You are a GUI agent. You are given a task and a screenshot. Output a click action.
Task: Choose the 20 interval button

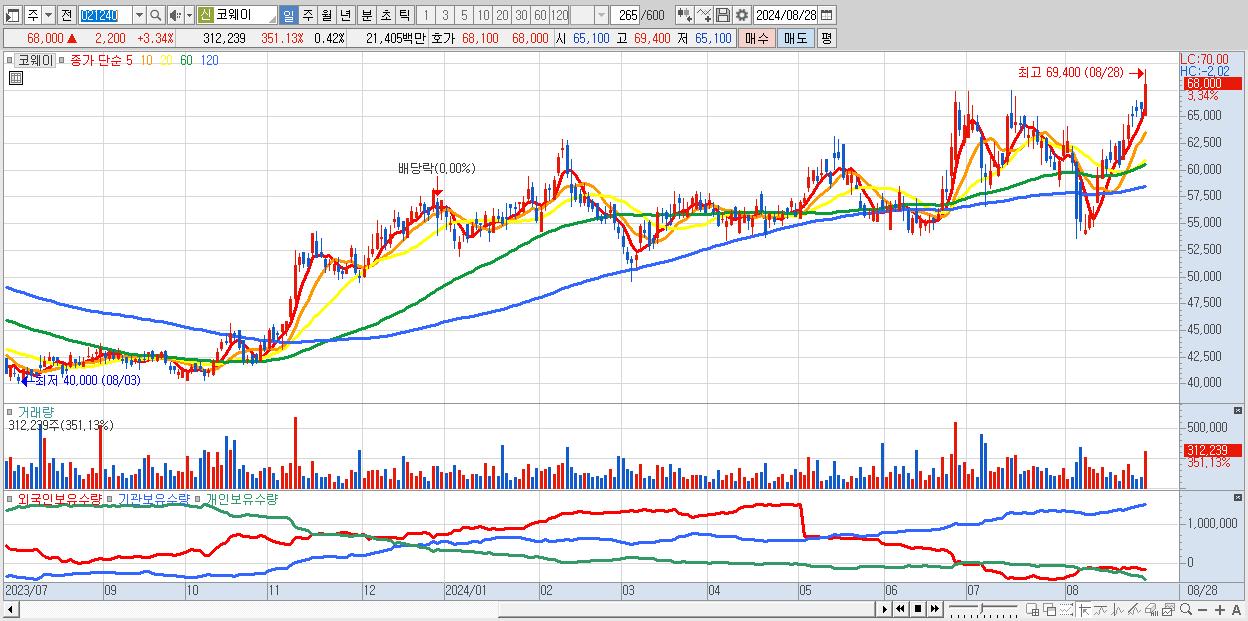click(x=502, y=15)
